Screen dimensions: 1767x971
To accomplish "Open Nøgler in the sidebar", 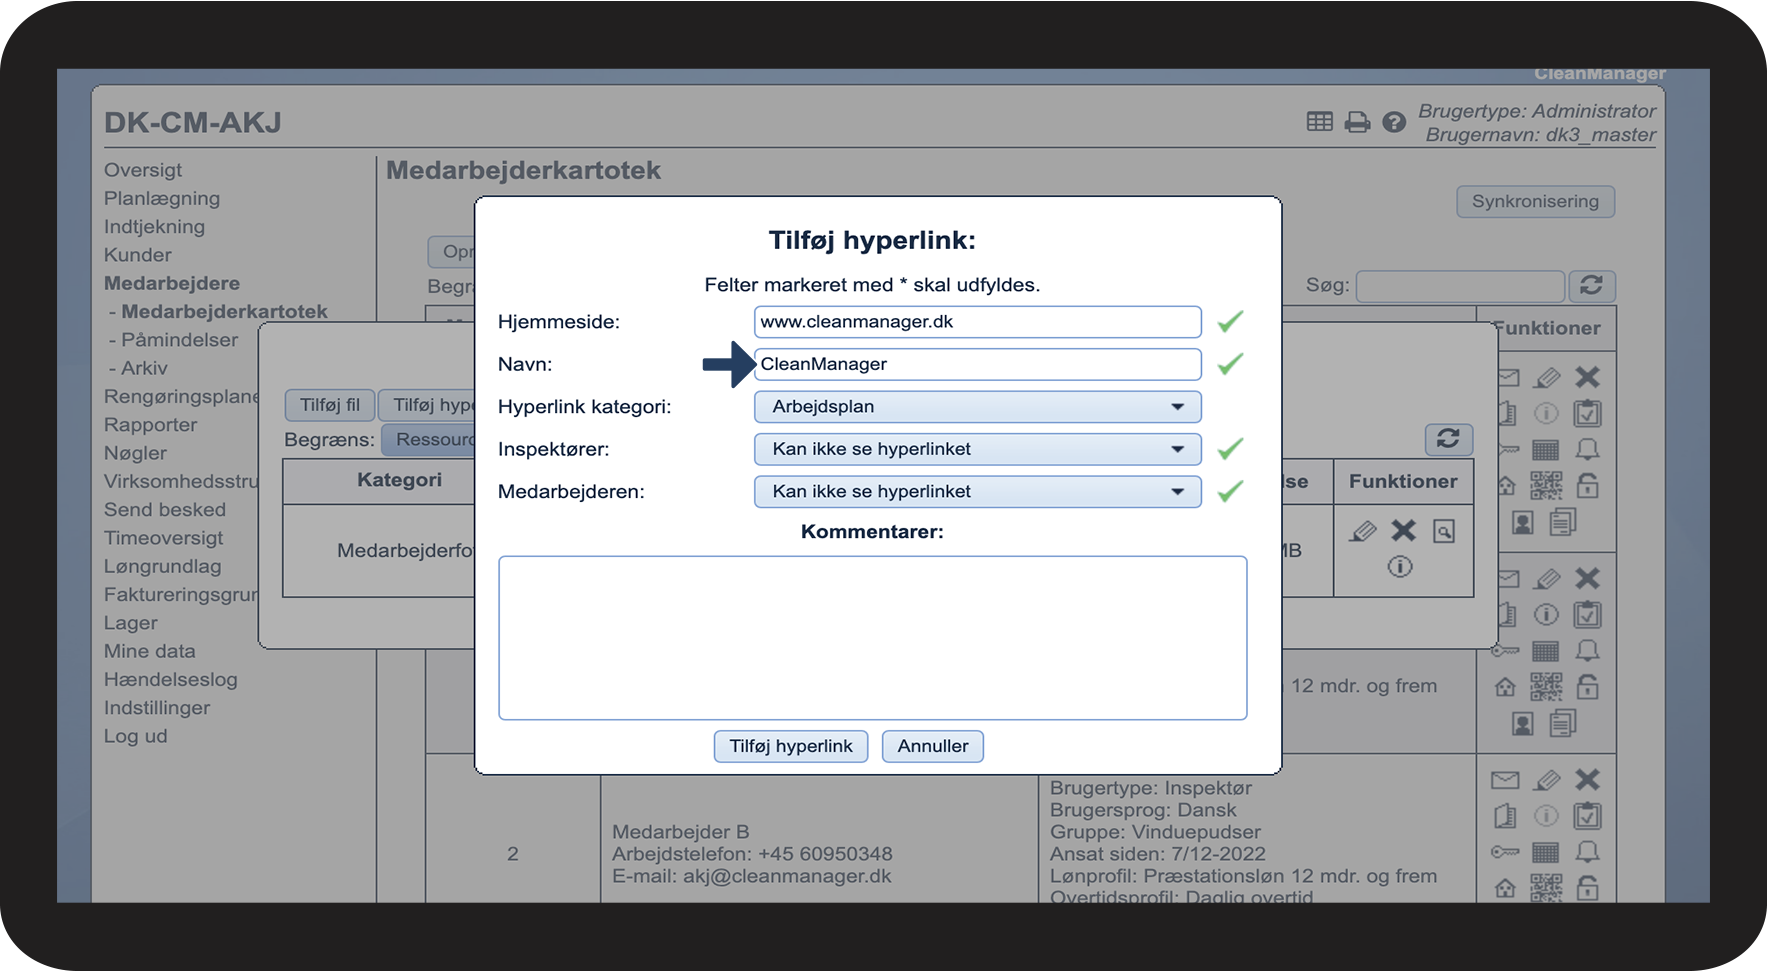I will (x=136, y=453).
